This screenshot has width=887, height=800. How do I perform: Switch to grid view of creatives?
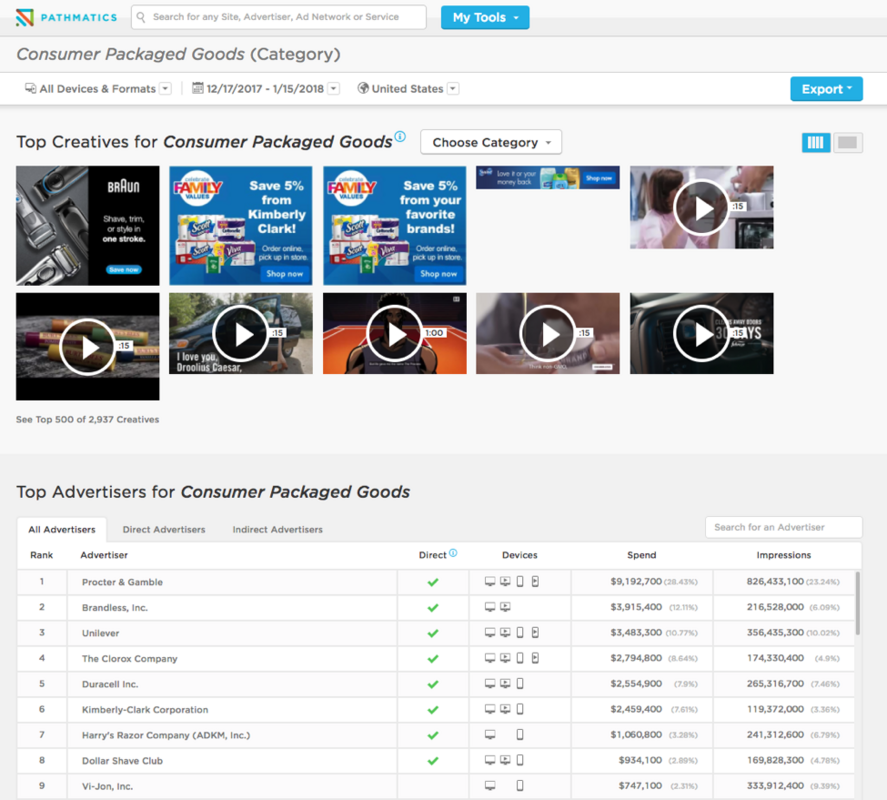(816, 143)
